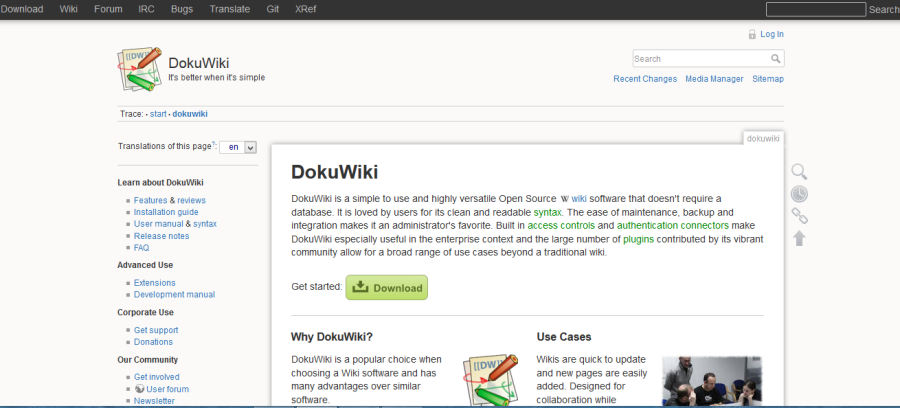Image resolution: width=900 pixels, height=408 pixels.
Task: Click the translations help question mark
Action: (214, 144)
